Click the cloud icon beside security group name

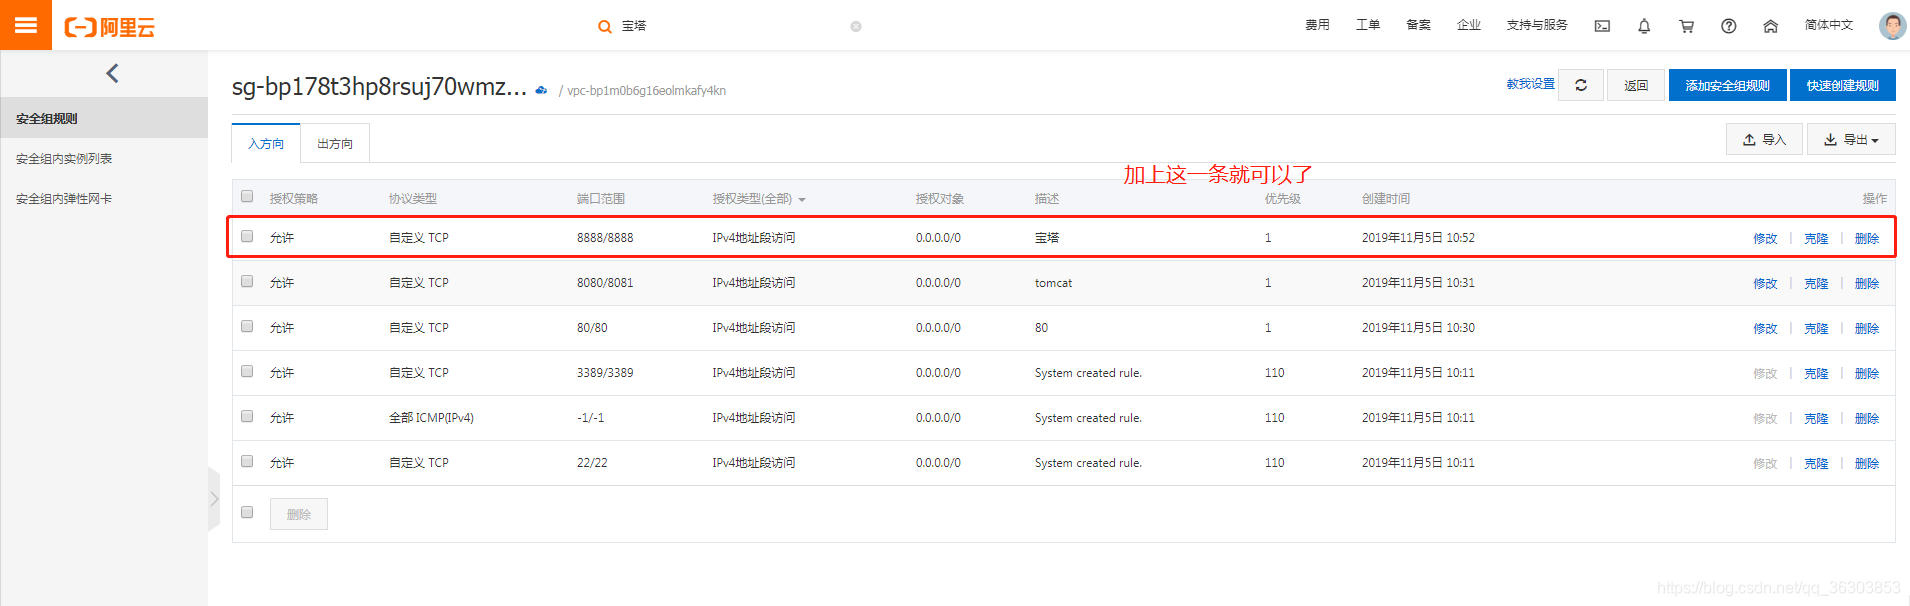[x=541, y=90]
